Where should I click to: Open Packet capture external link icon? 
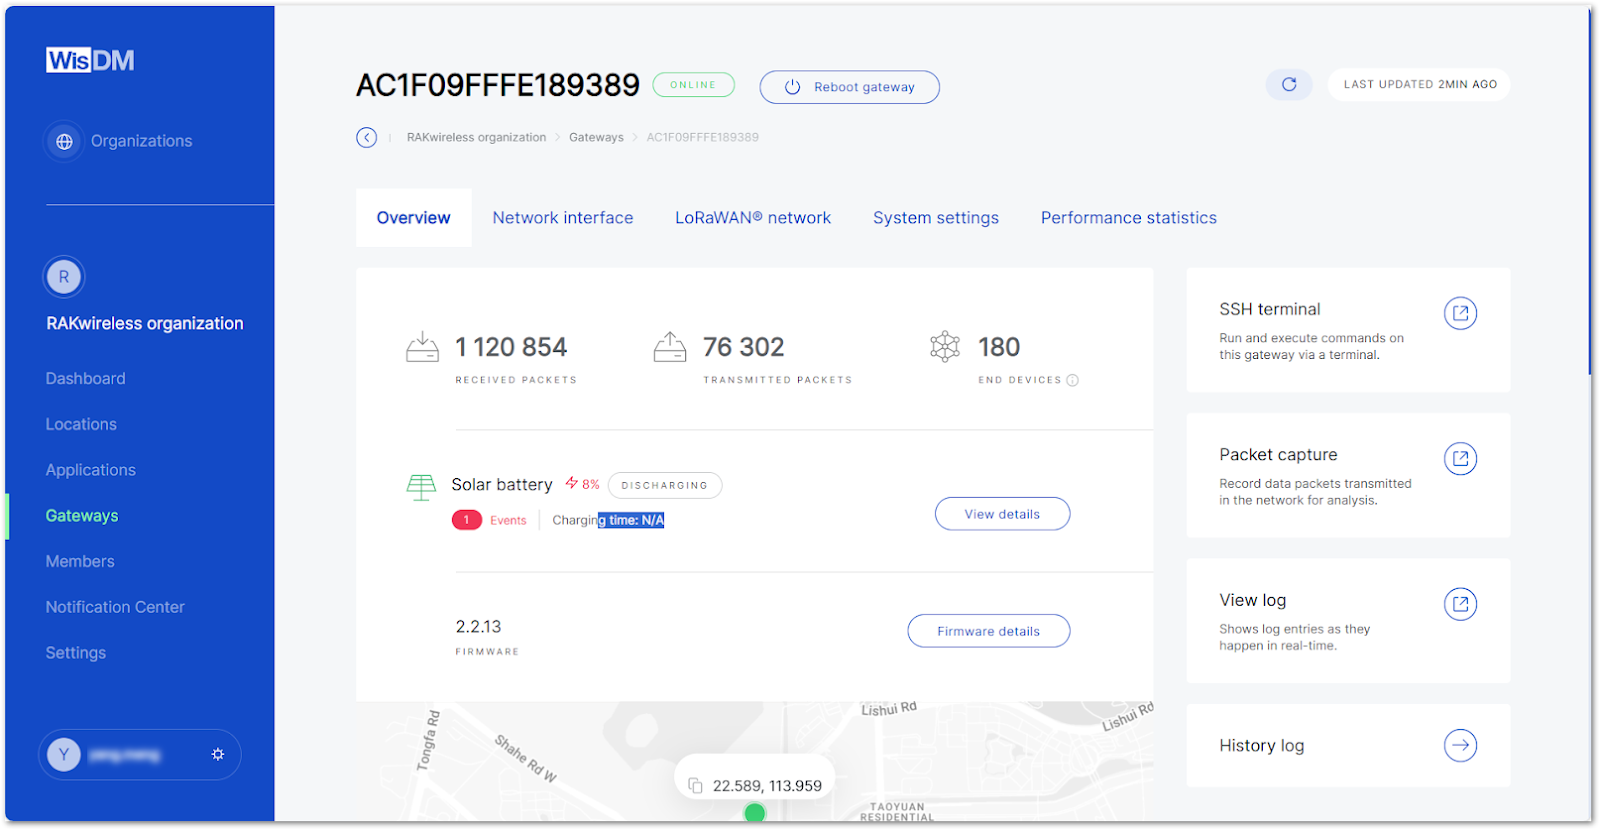1460,458
